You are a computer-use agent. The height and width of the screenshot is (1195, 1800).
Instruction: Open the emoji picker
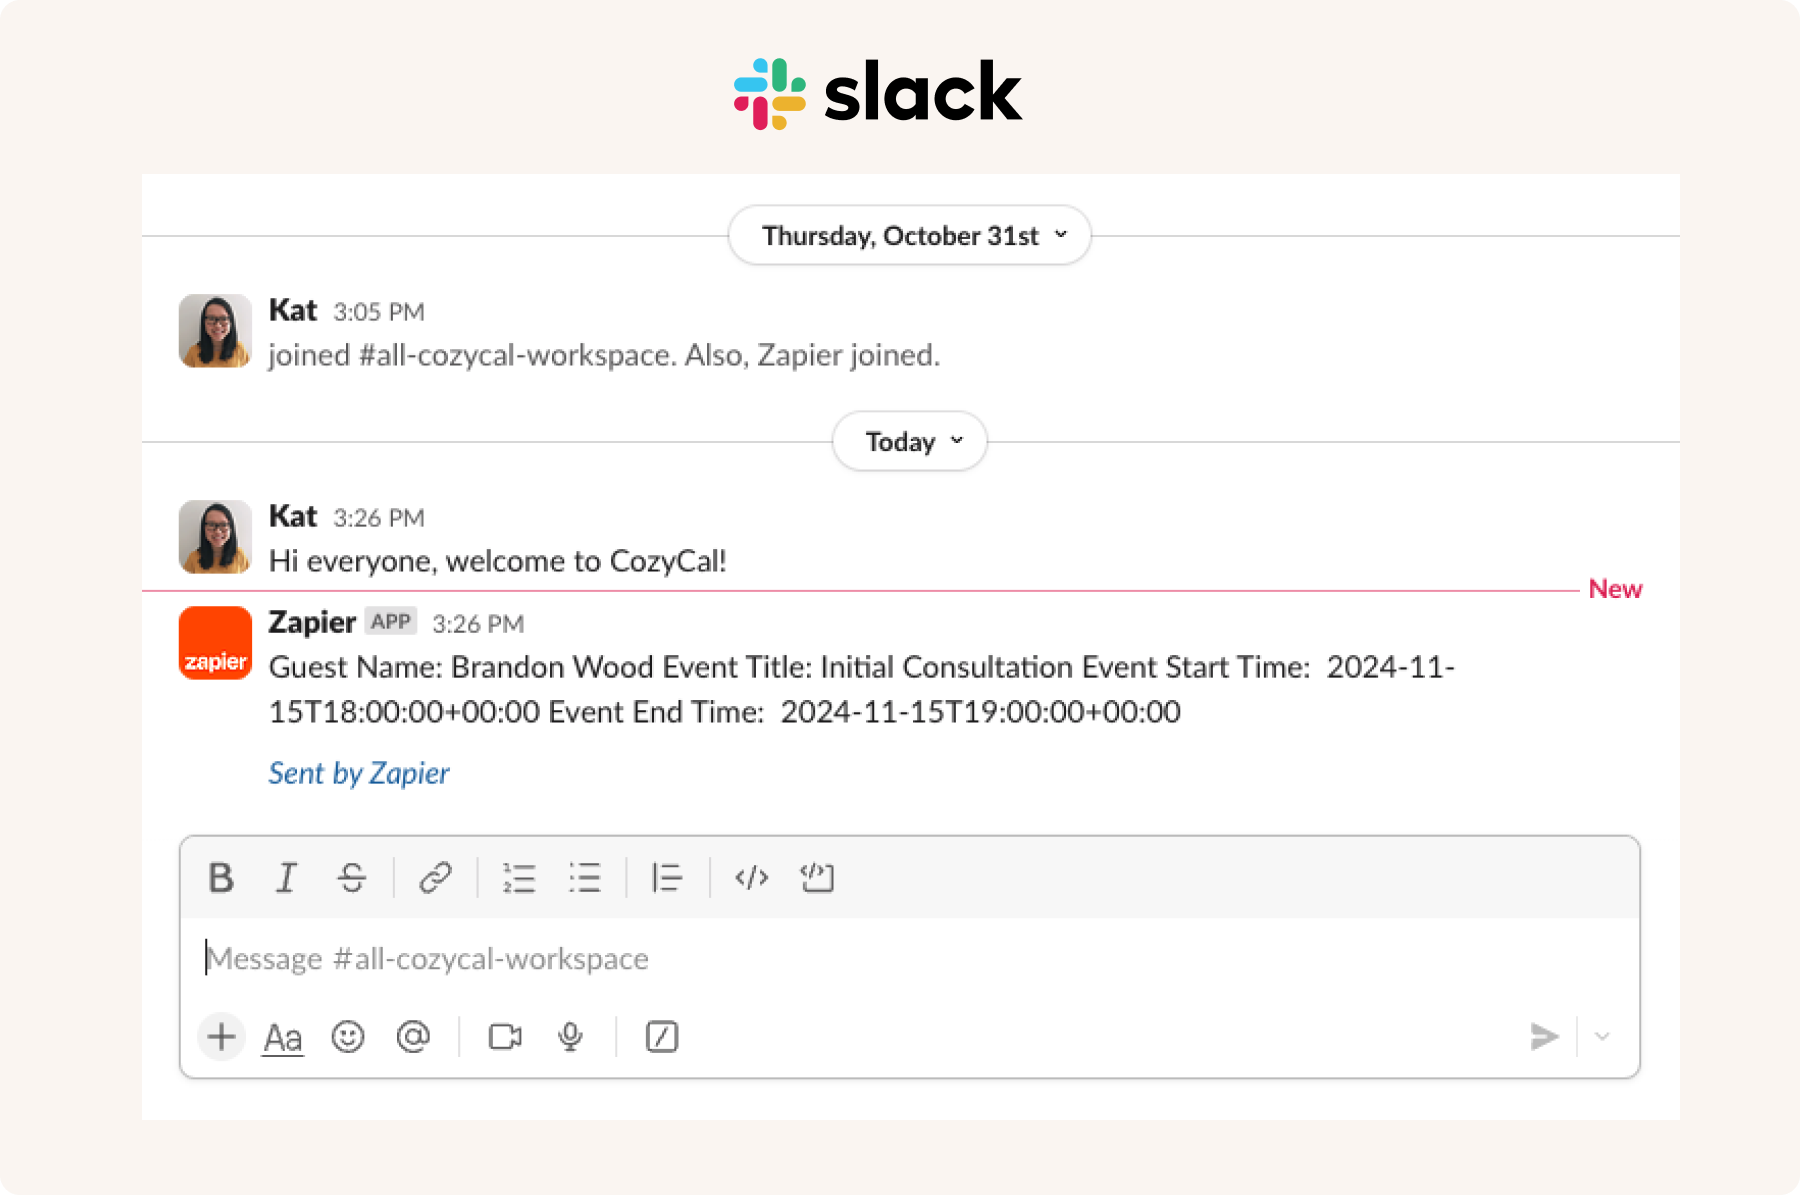347,1037
